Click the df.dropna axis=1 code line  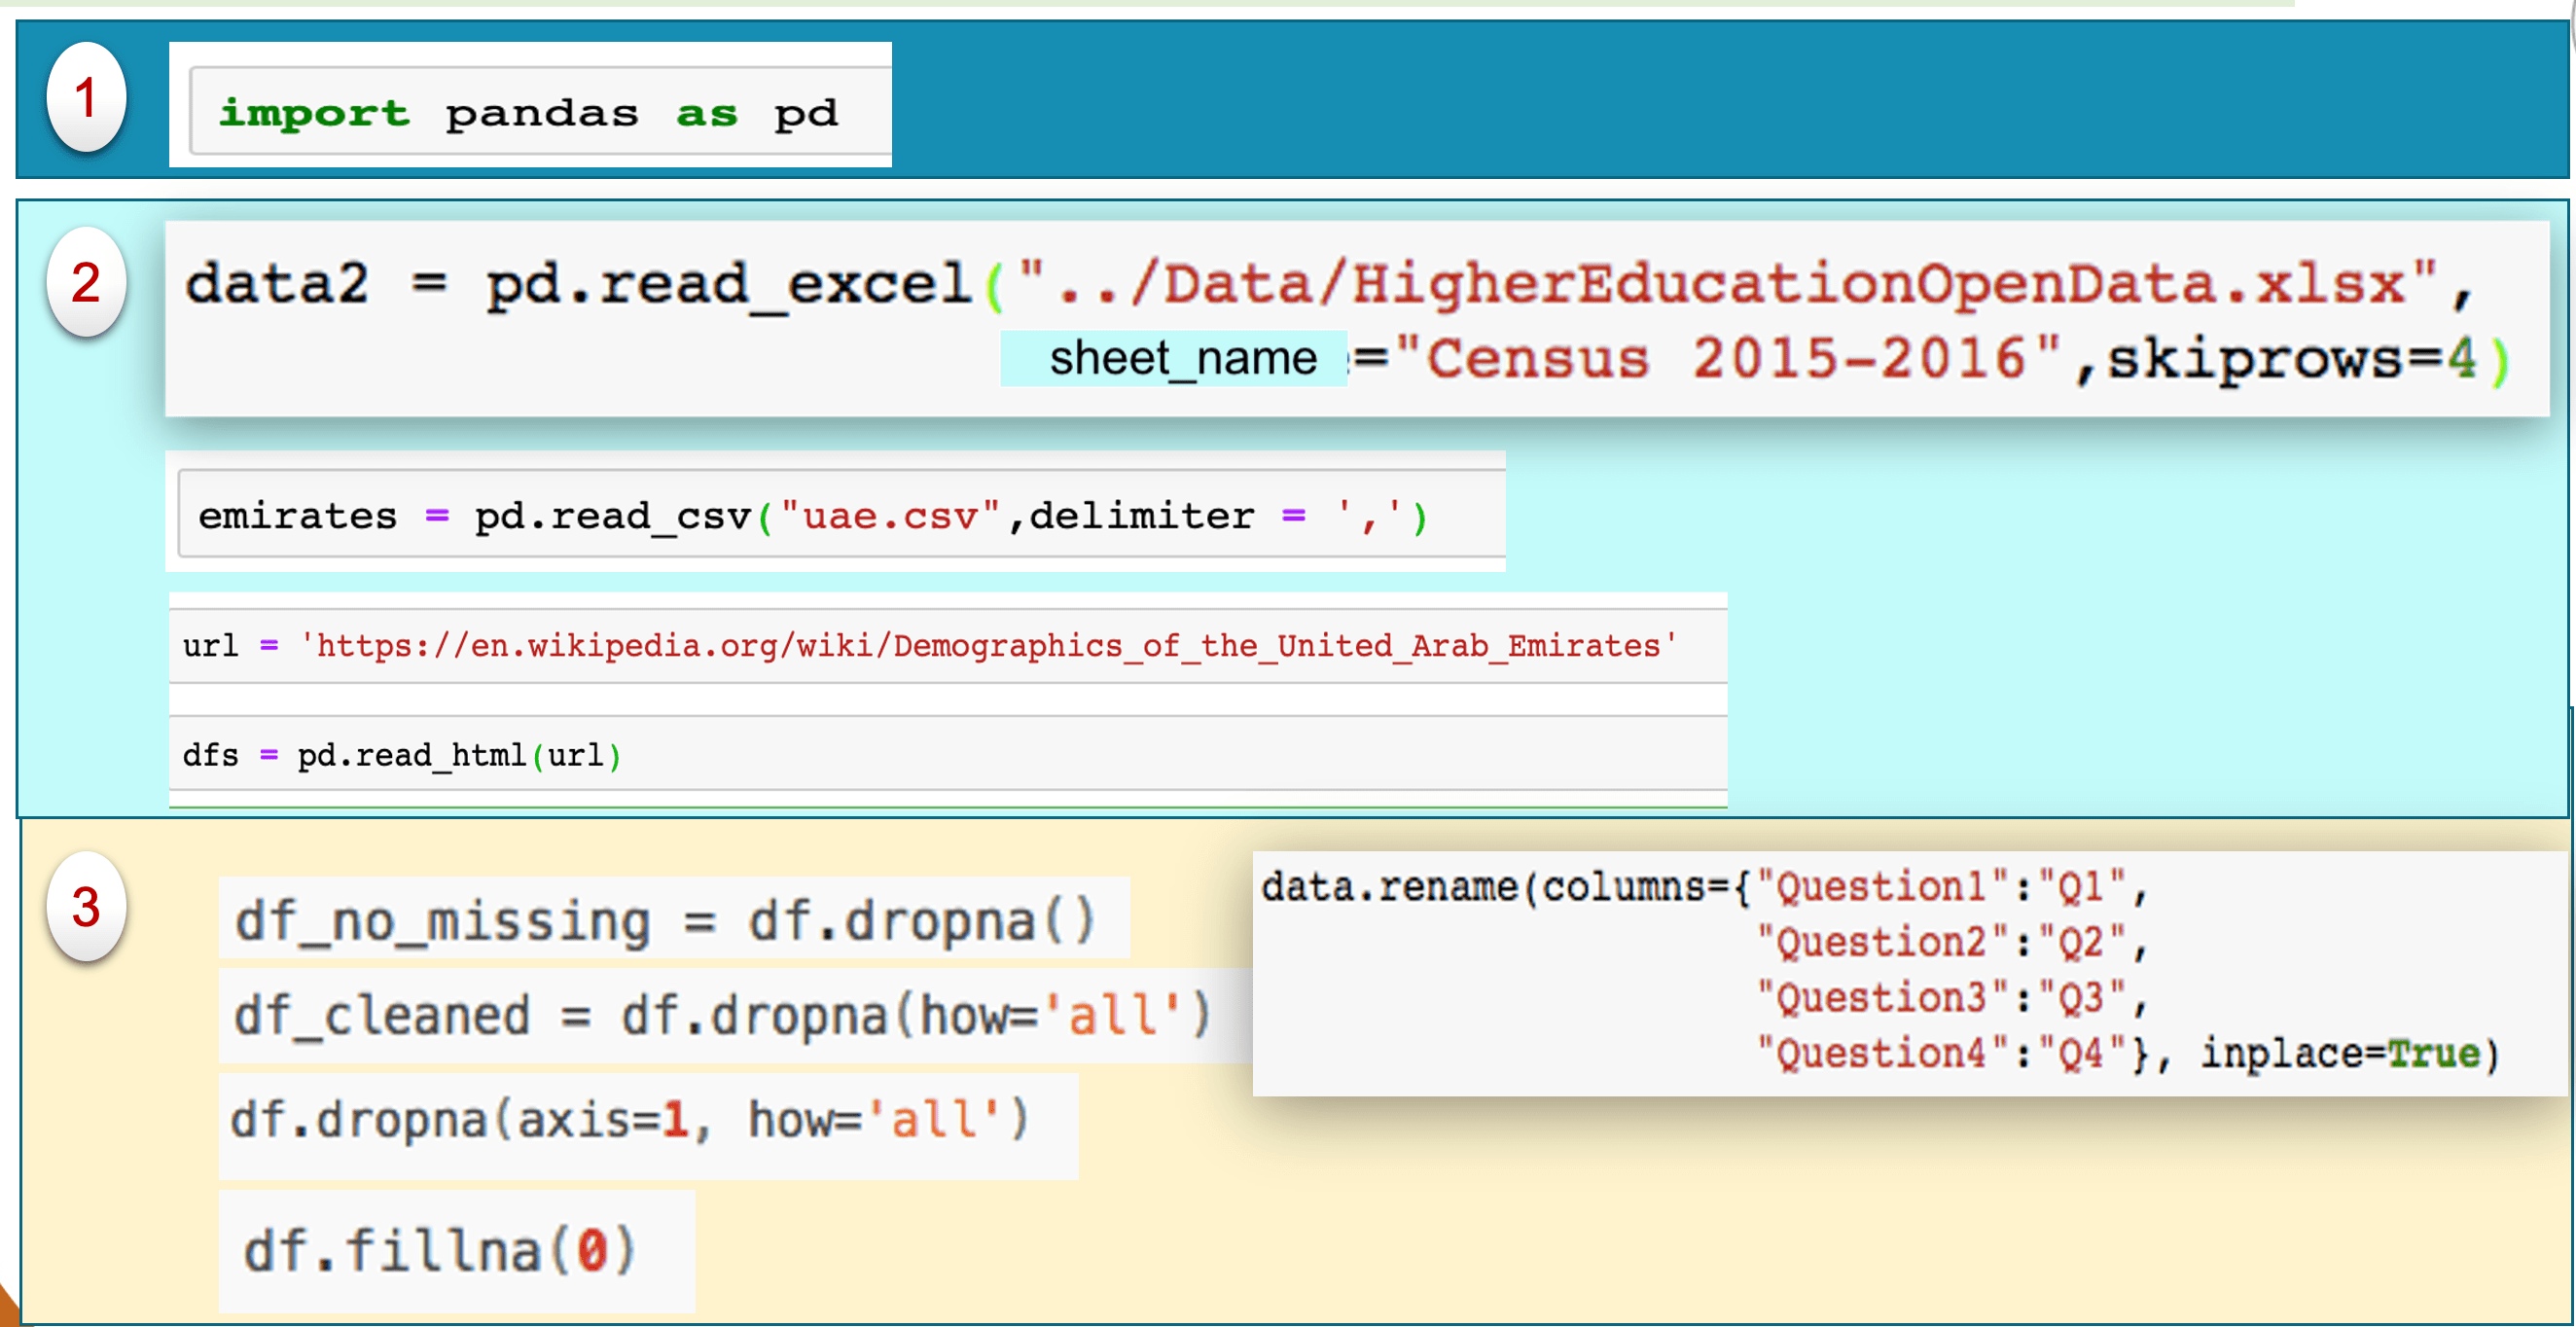click(629, 1120)
